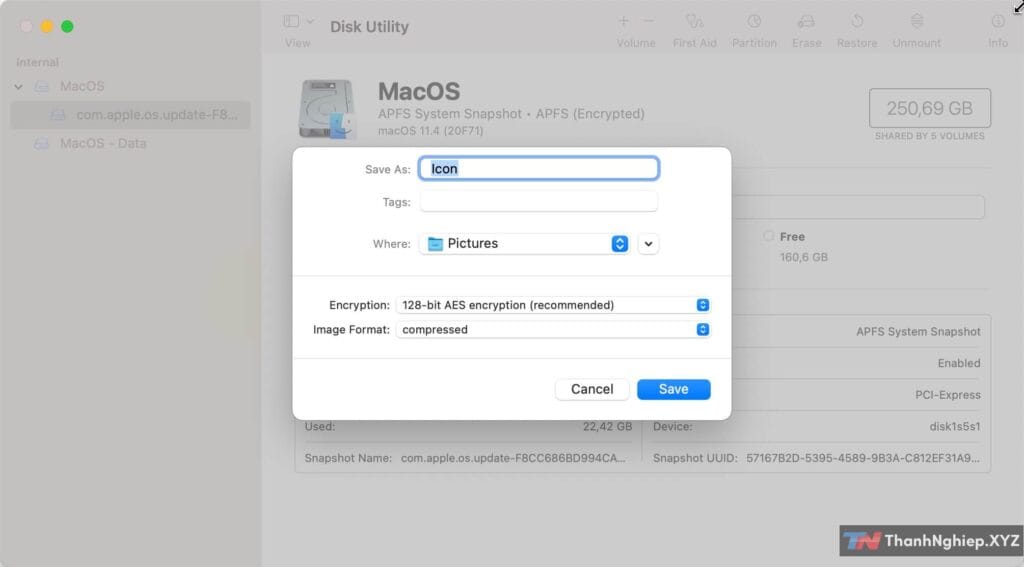Viewport: 1024px width, 567px height.
Task: Click the Partition toolbar icon
Action: pyautogui.click(x=754, y=22)
